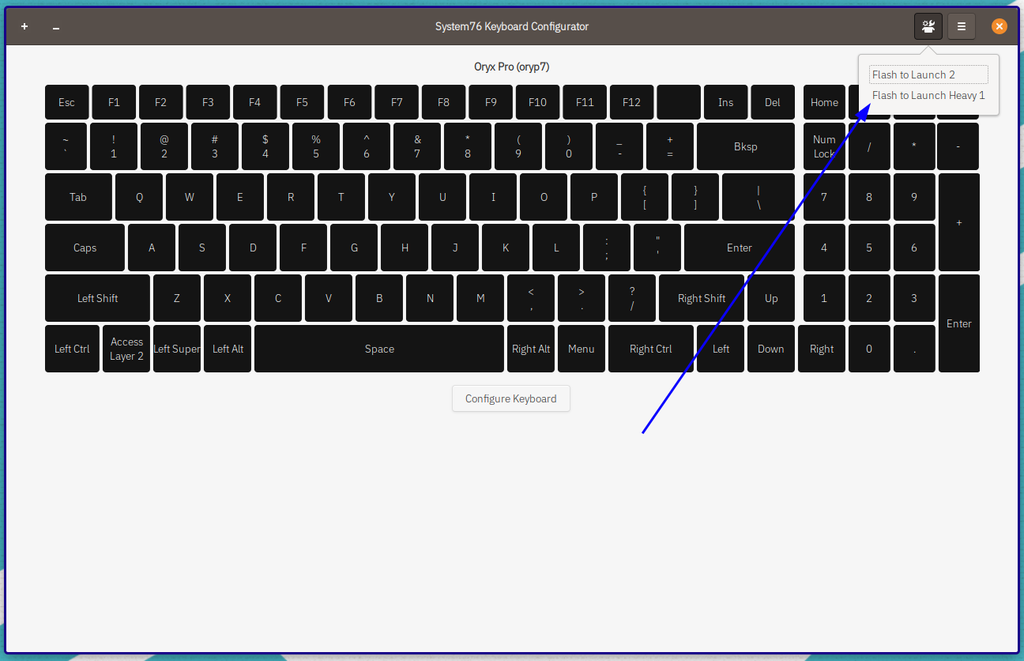Click the Configure Keyboard button
Image resolution: width=1024 pixels, height=661 pixels.
tap(511, 398)
